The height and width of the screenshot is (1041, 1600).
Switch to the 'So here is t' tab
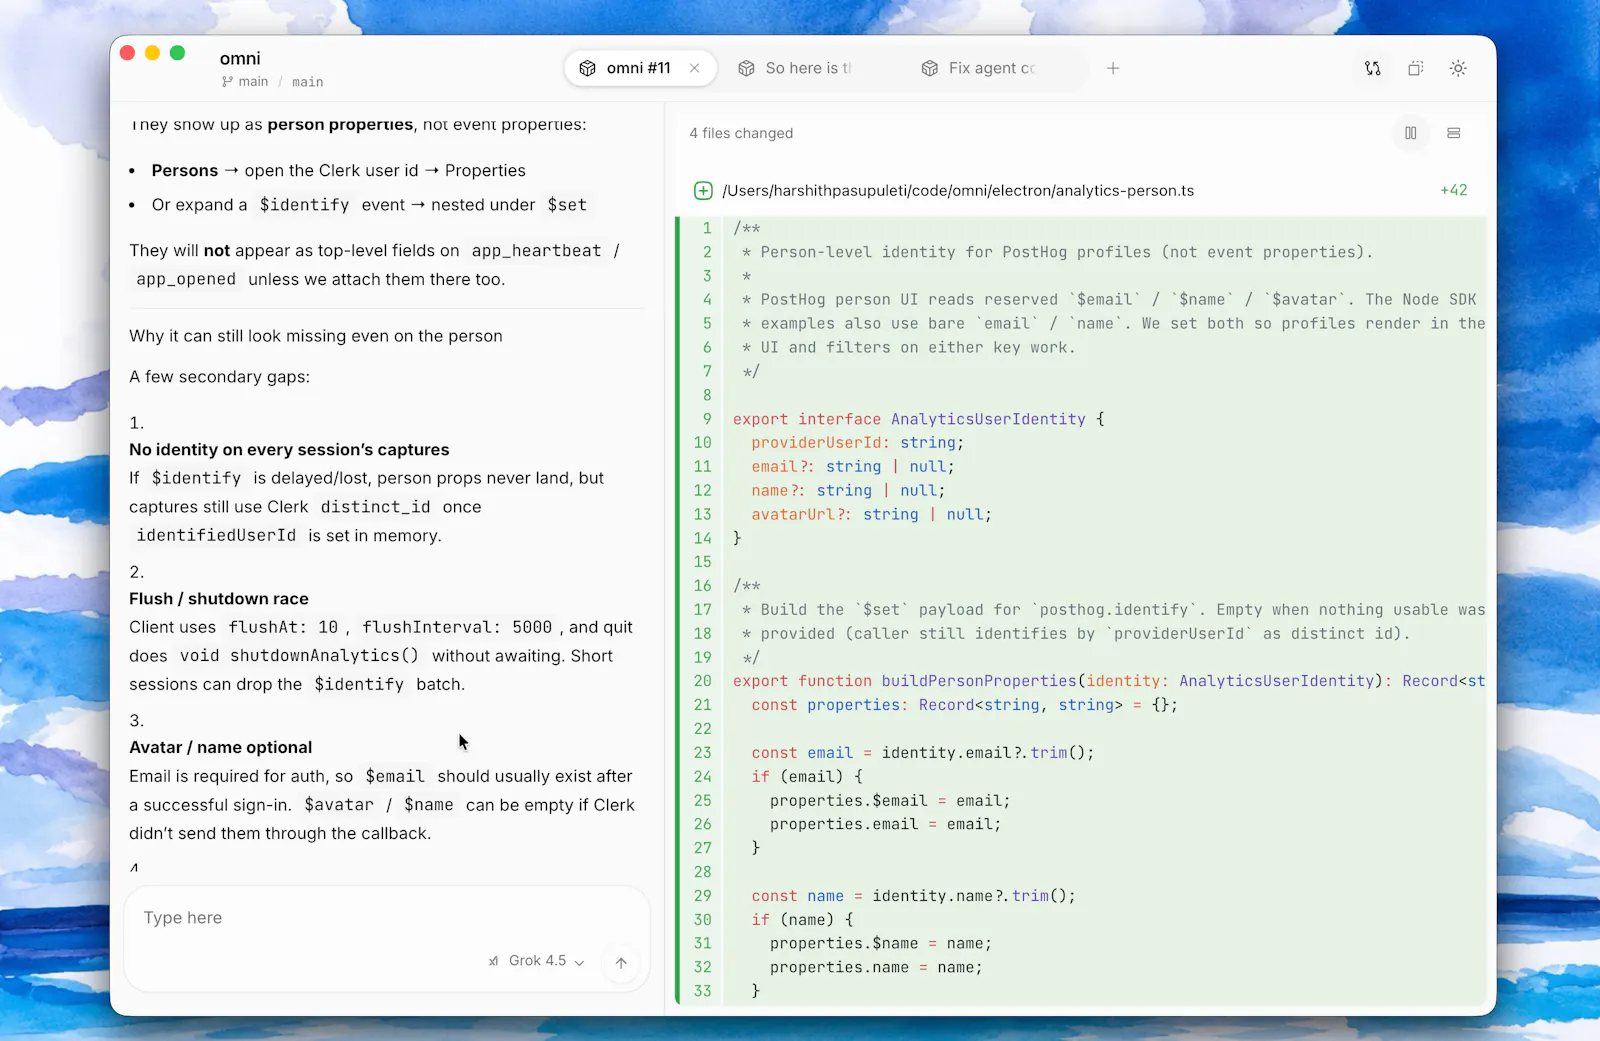pyautogui.click(x=796, y=68)
